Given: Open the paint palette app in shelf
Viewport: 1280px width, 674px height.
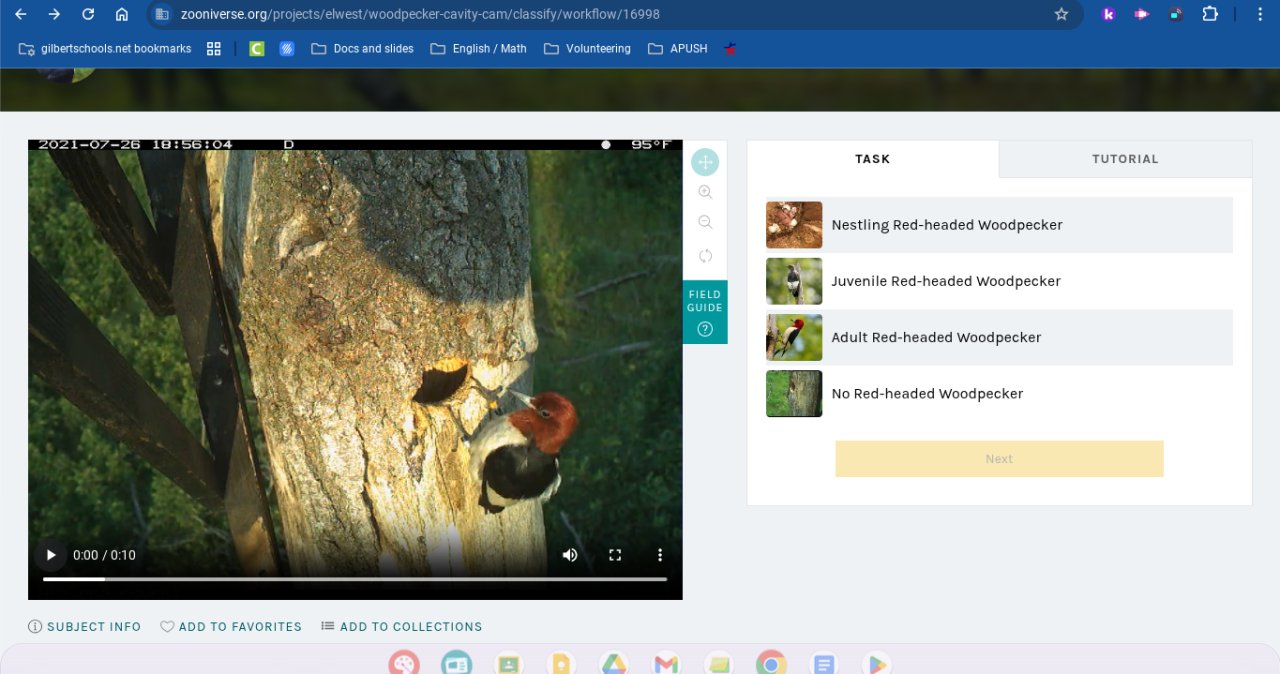Looking at the screenshot, I should (x=404, y=663).
